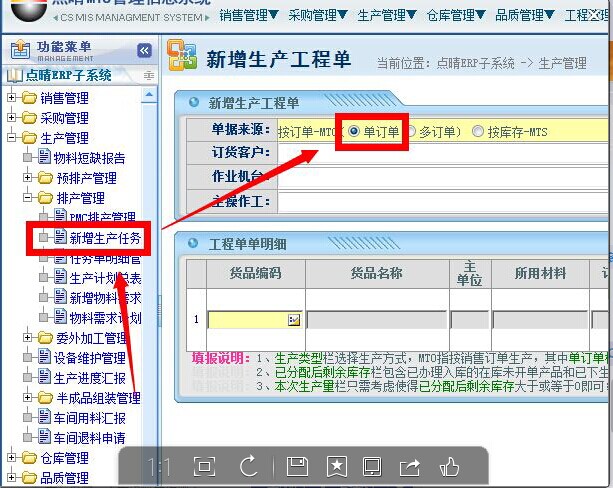The image size is (613, 488).
Task: Click the save icon in bottom toolbar
Action: coord(296,466)
